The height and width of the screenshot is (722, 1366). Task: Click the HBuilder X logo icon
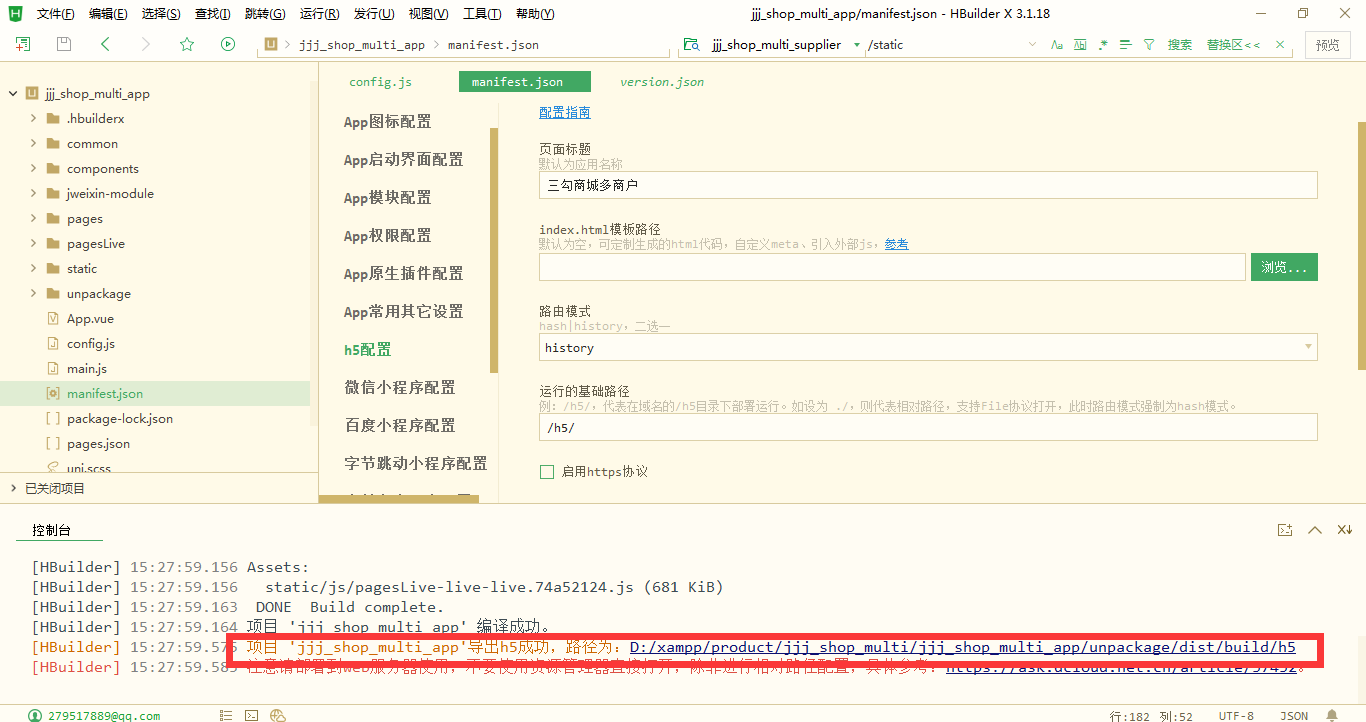click(15, 14)
